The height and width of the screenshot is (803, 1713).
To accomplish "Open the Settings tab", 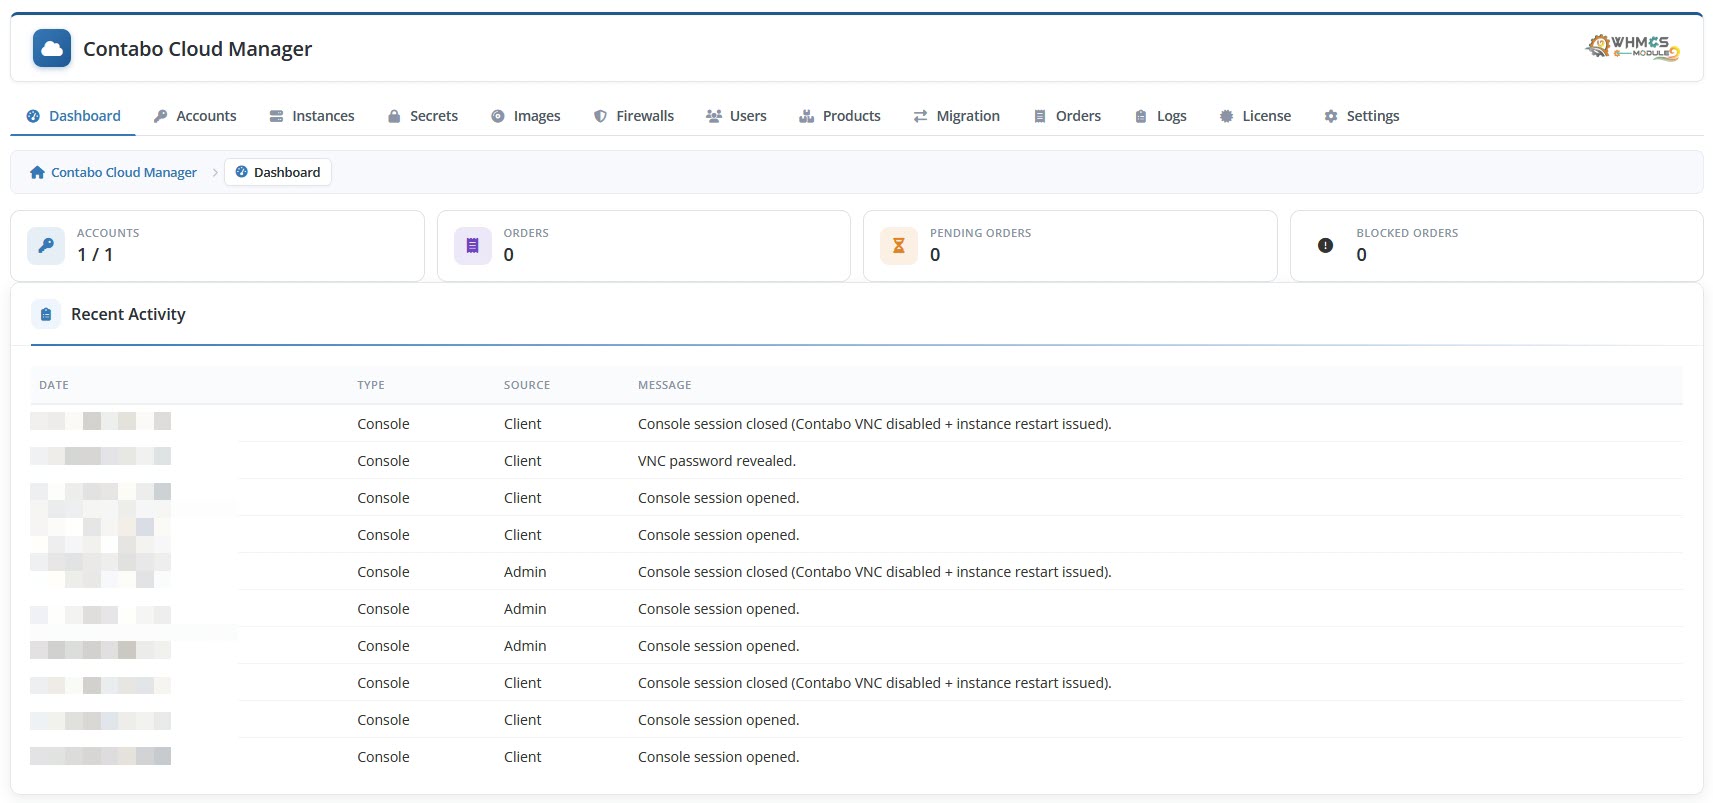I will tap(1362, 116).
